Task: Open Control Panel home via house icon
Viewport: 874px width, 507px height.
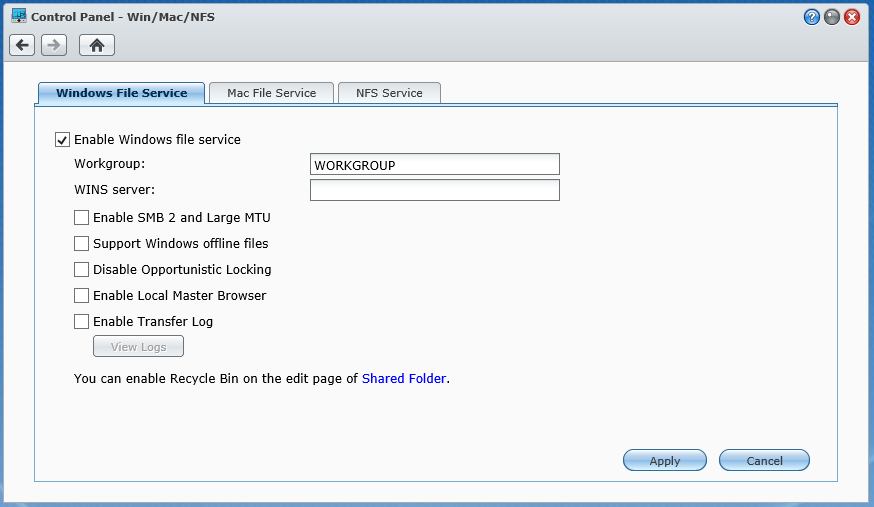Action: (x=97, y=45)
